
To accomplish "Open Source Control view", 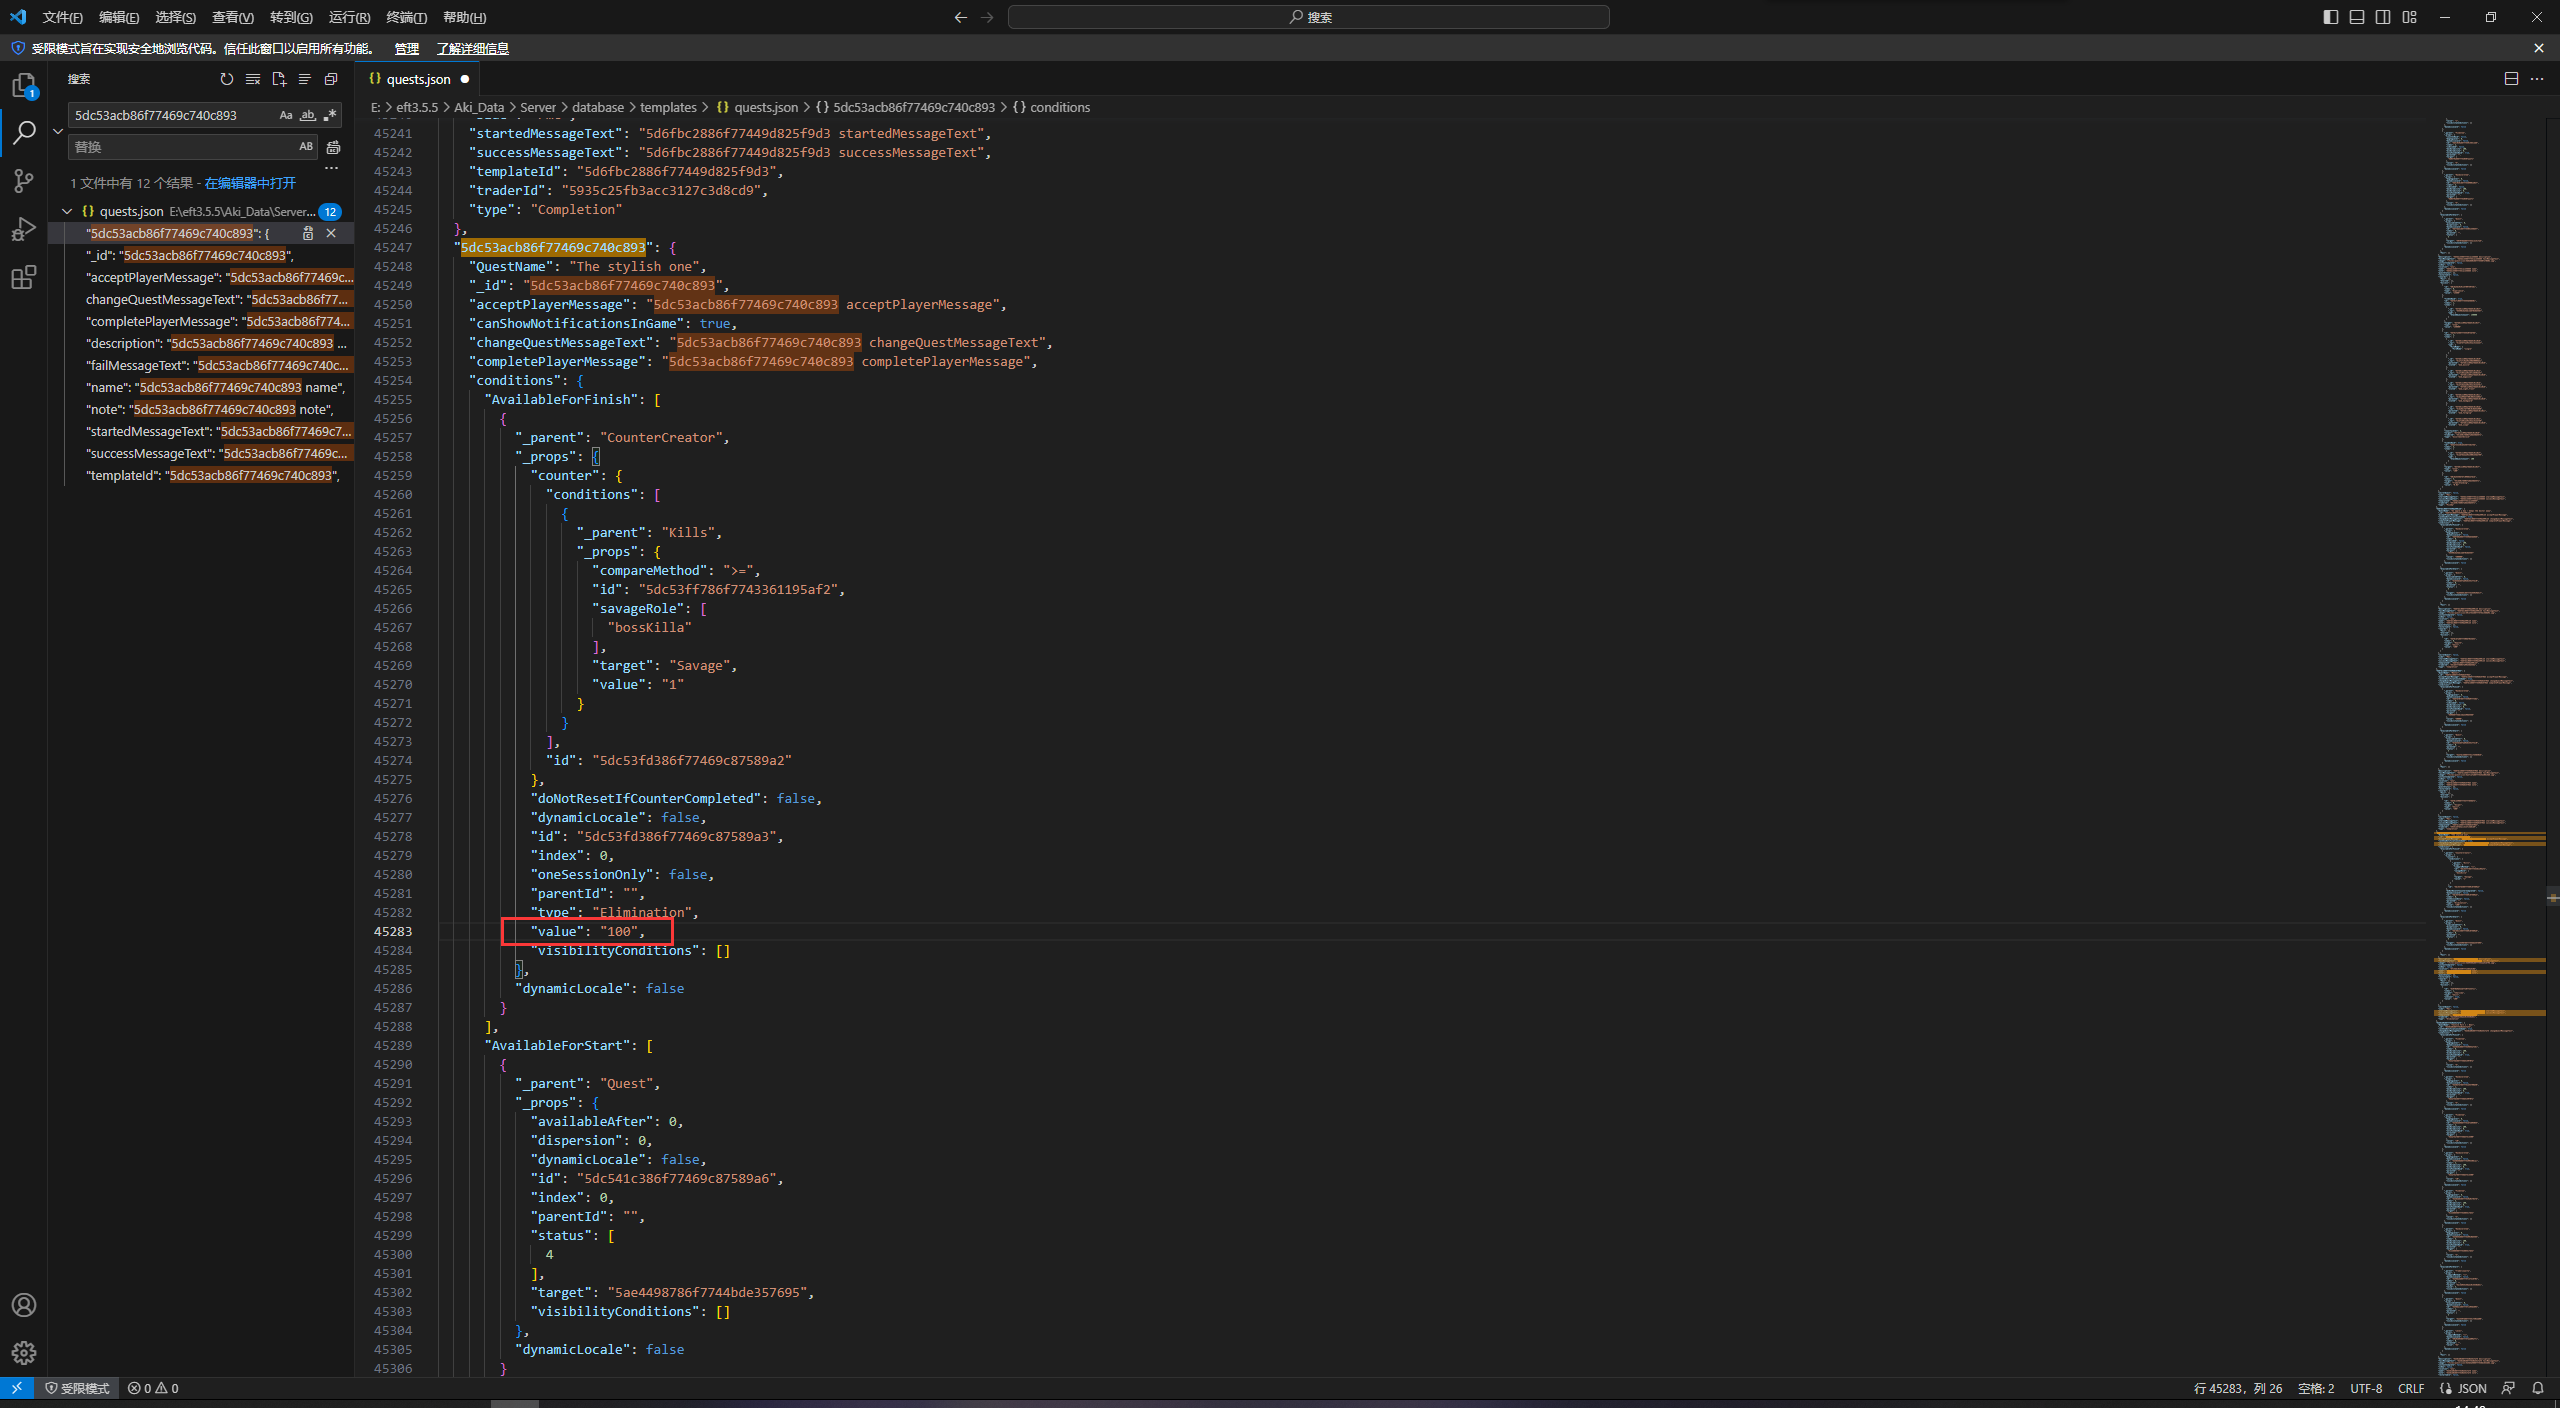I will [x=24, y=181].
